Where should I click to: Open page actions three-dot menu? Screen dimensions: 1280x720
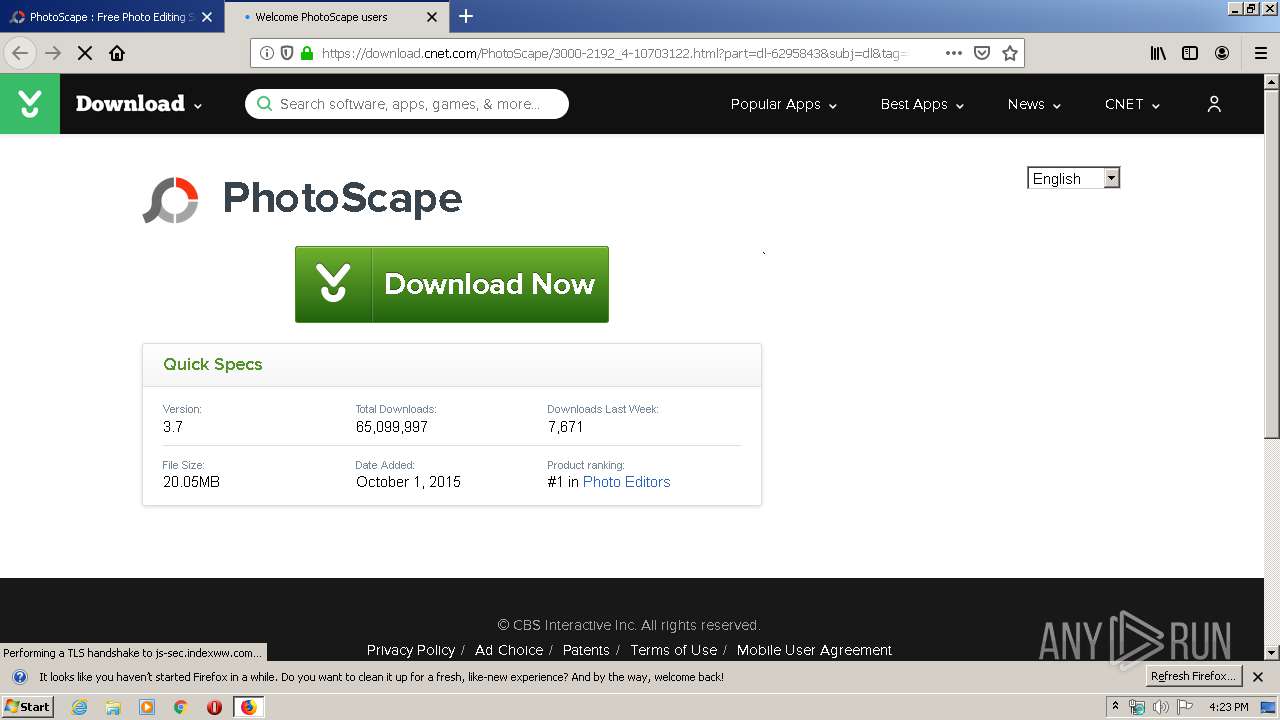pos(954,53)
